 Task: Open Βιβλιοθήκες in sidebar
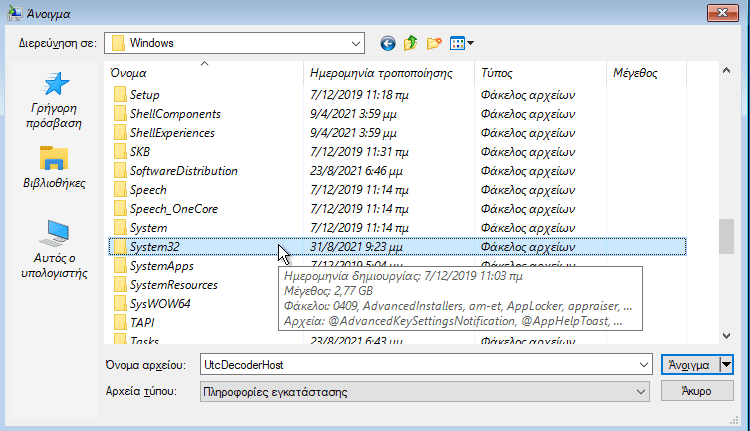53,168
